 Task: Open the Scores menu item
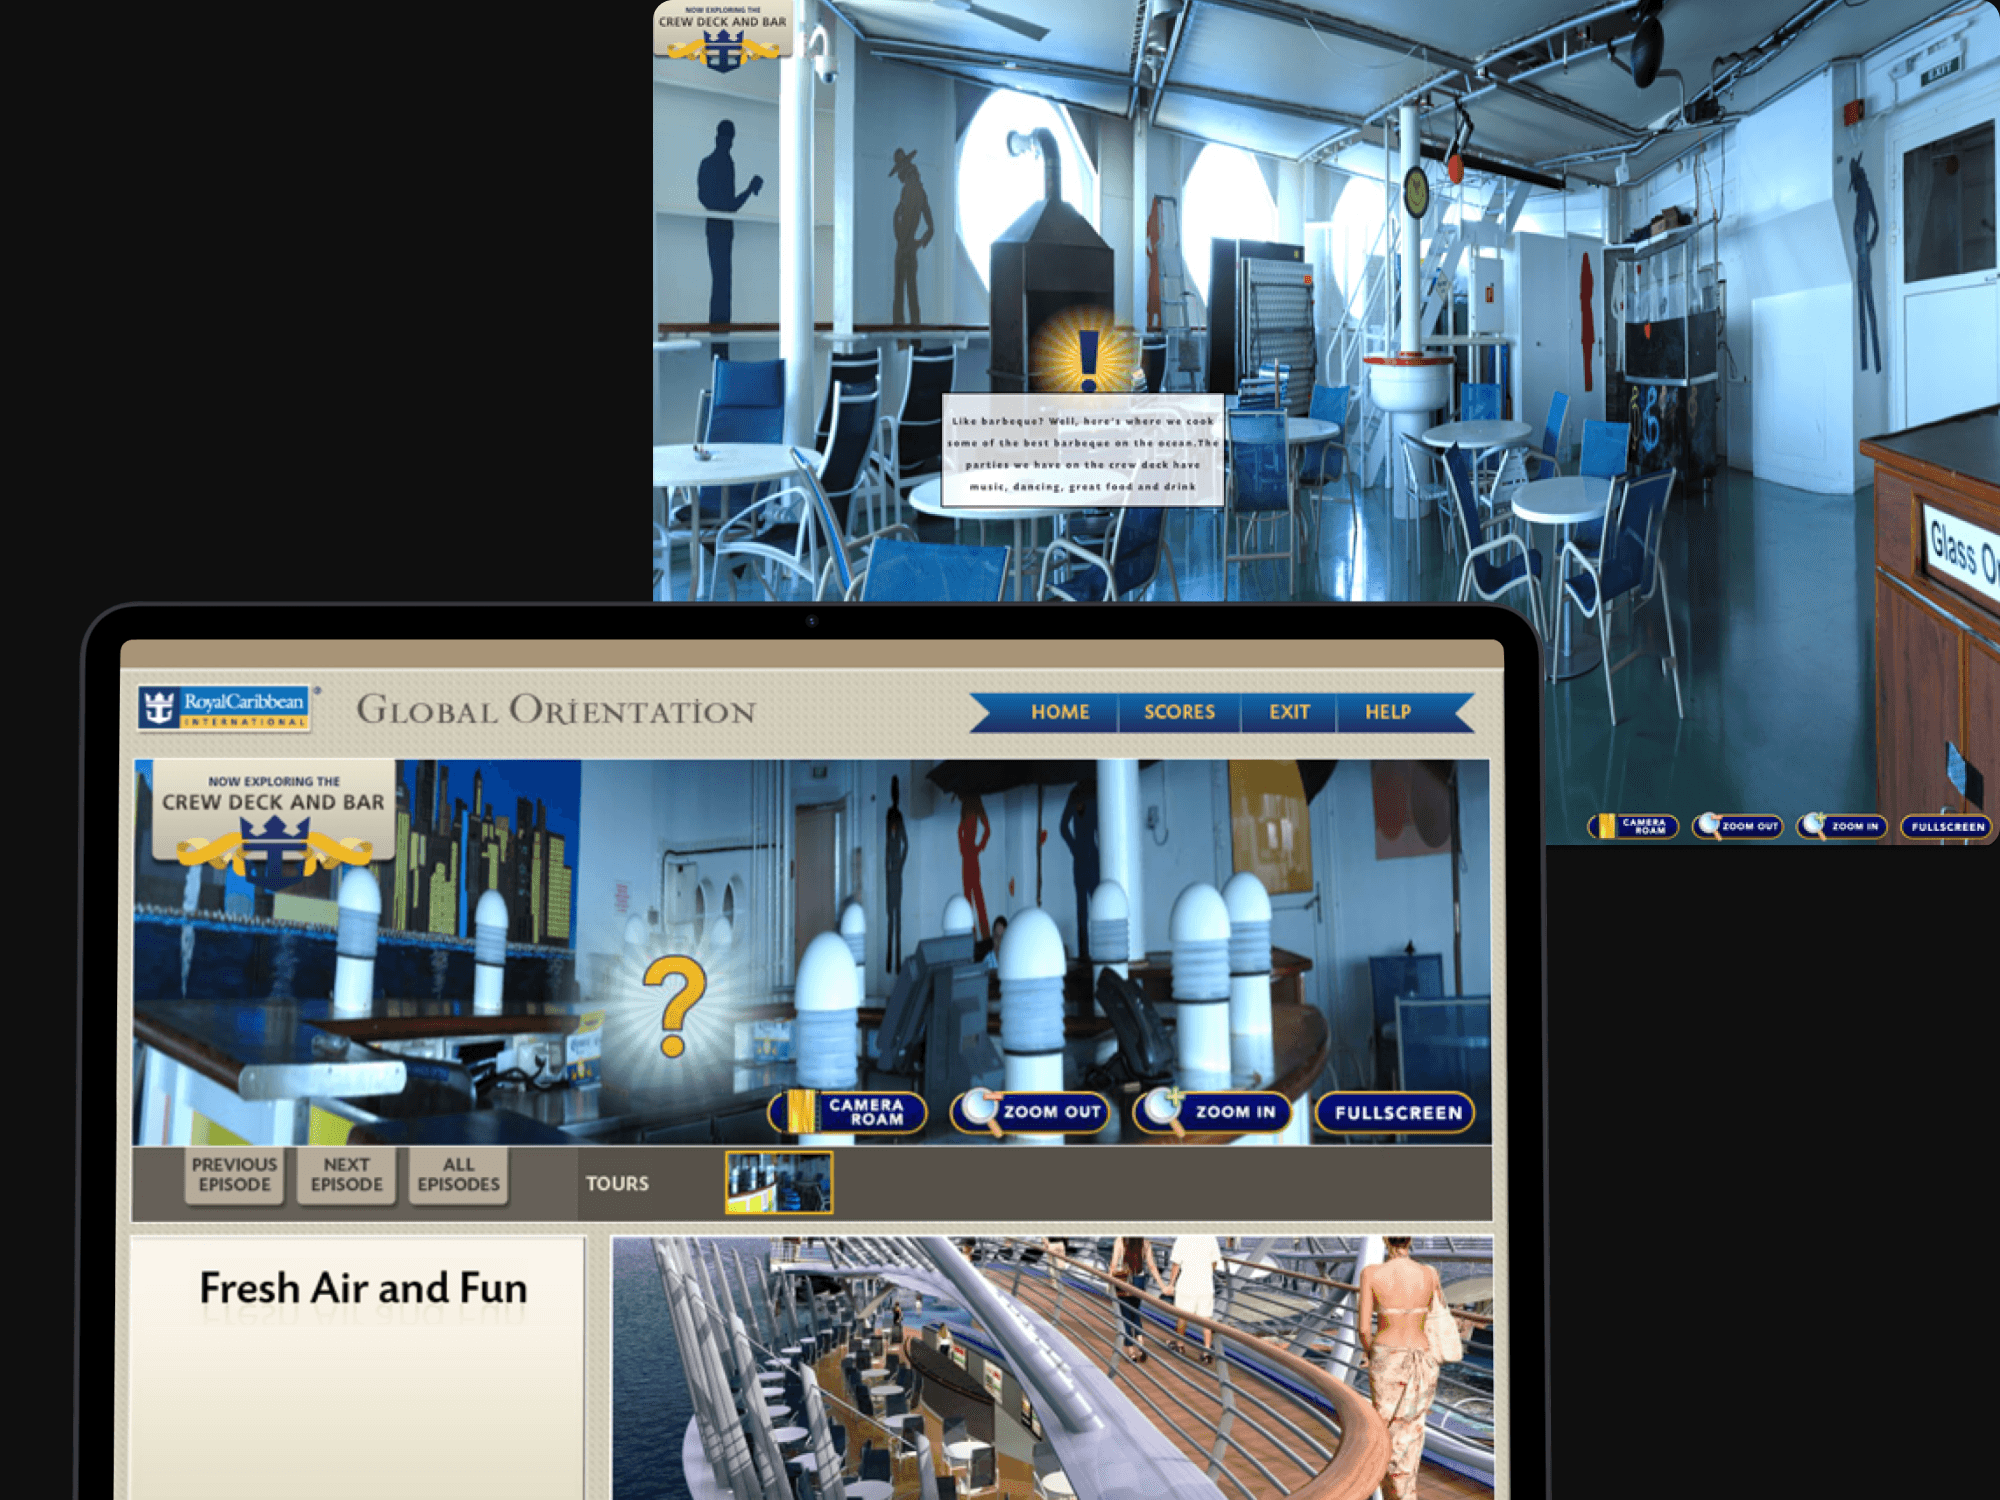[x=1179, y=712]
